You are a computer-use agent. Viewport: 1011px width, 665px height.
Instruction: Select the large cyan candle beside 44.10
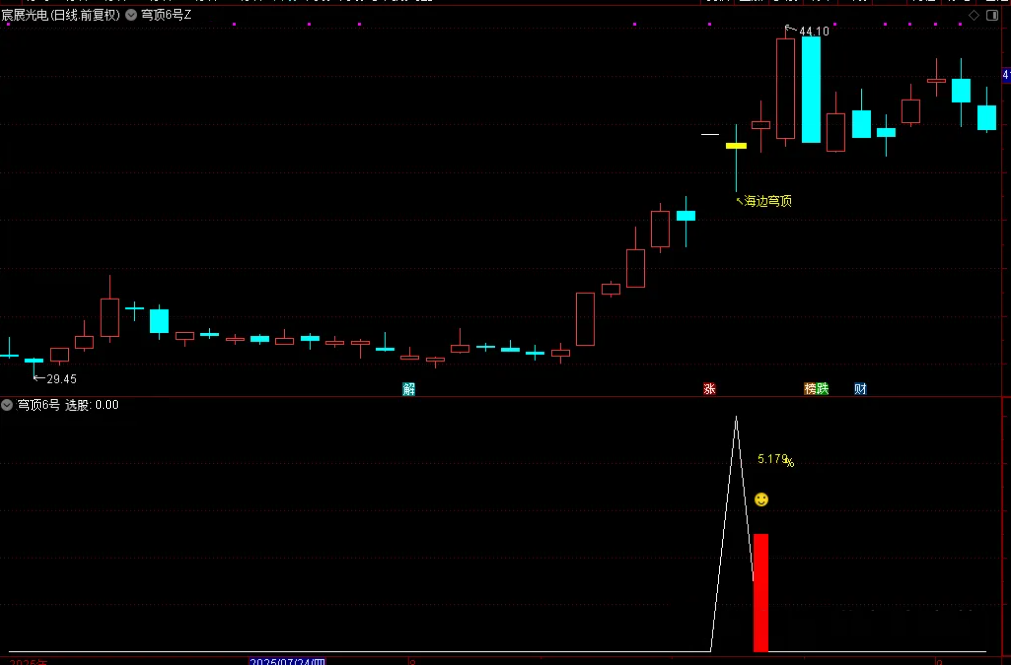point(811,89)
